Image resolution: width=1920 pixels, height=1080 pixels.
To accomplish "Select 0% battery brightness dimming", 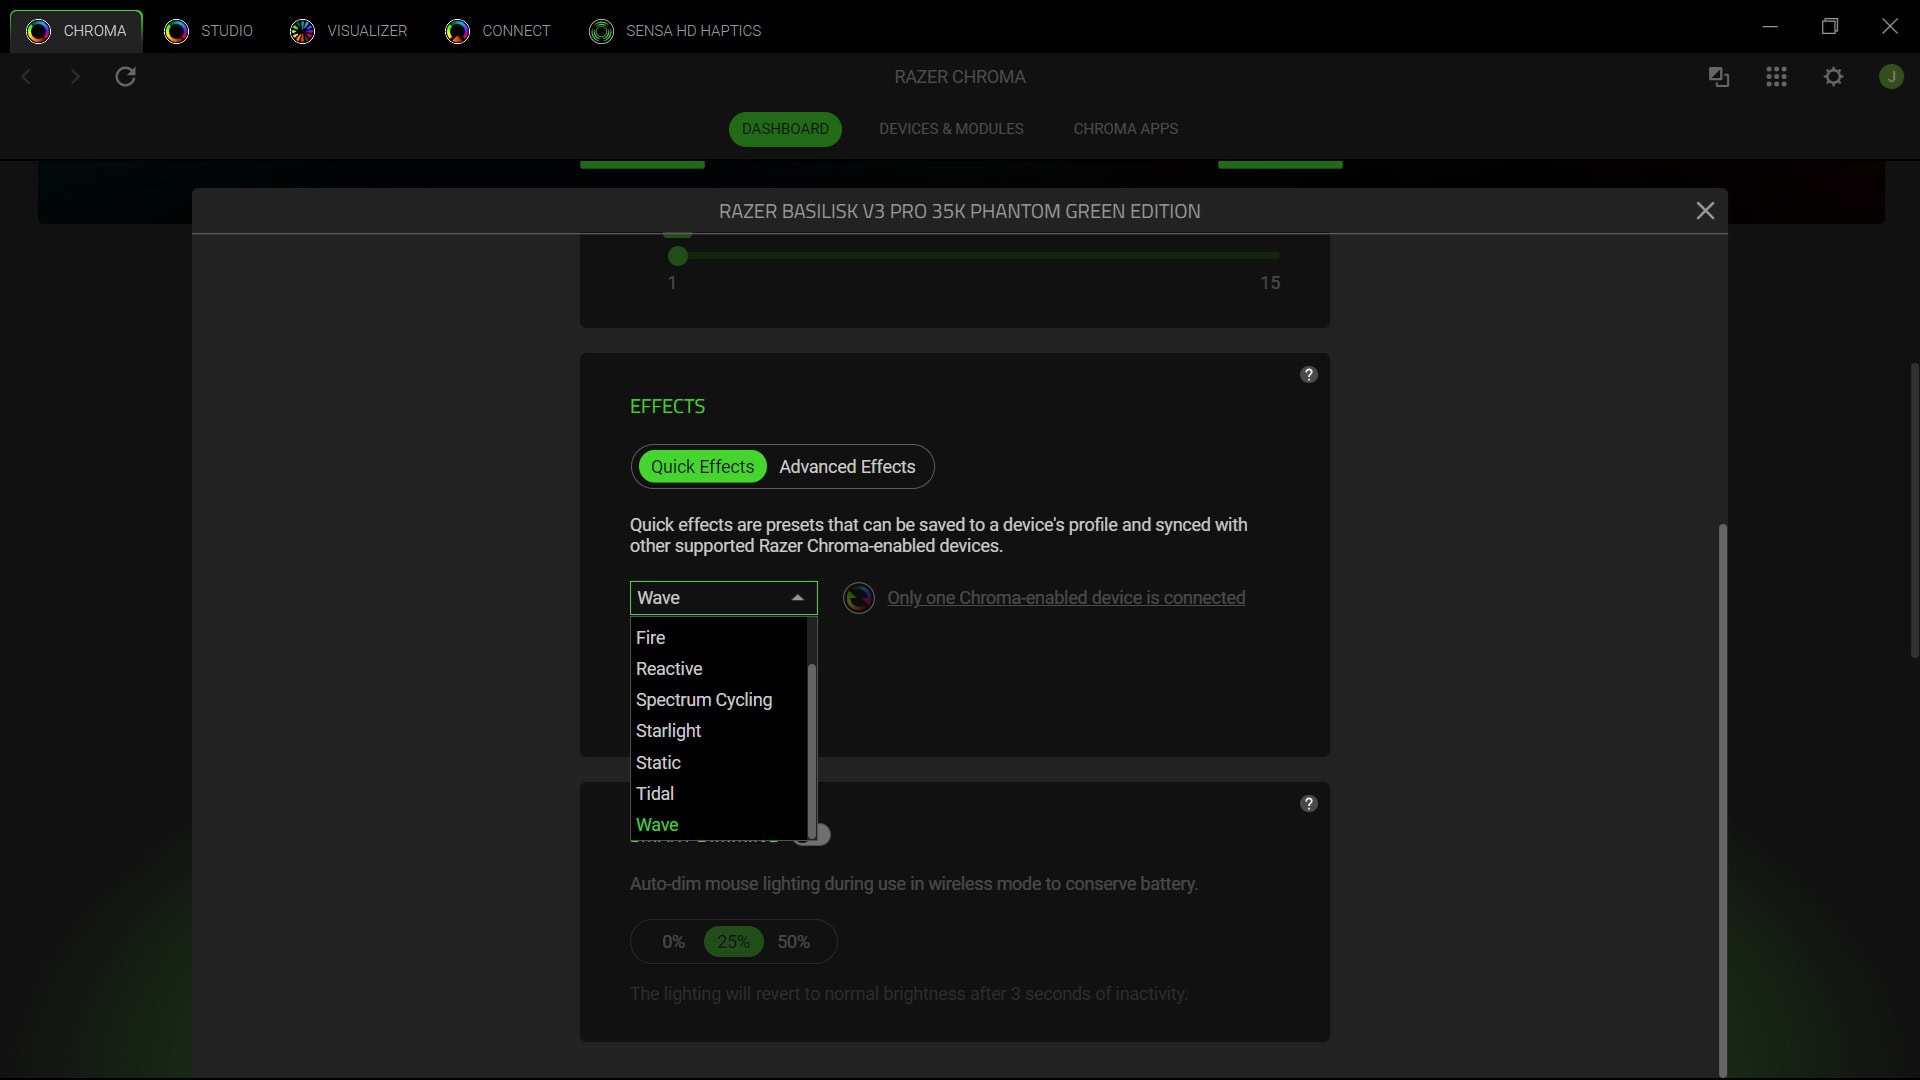I will [672, 941].
